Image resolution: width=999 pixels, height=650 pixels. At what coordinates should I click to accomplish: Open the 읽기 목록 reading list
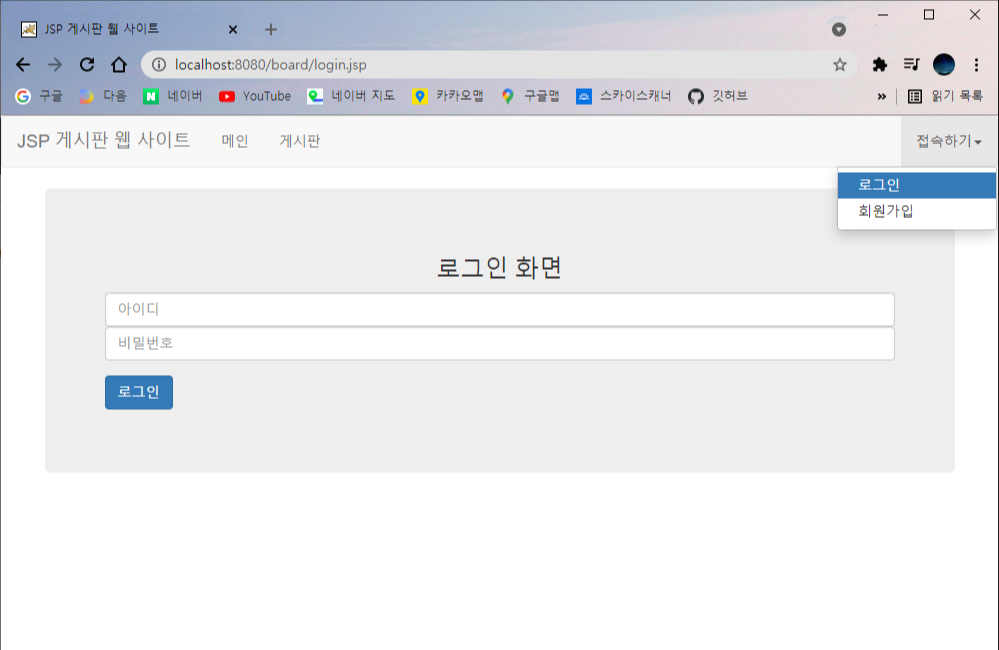945,96
